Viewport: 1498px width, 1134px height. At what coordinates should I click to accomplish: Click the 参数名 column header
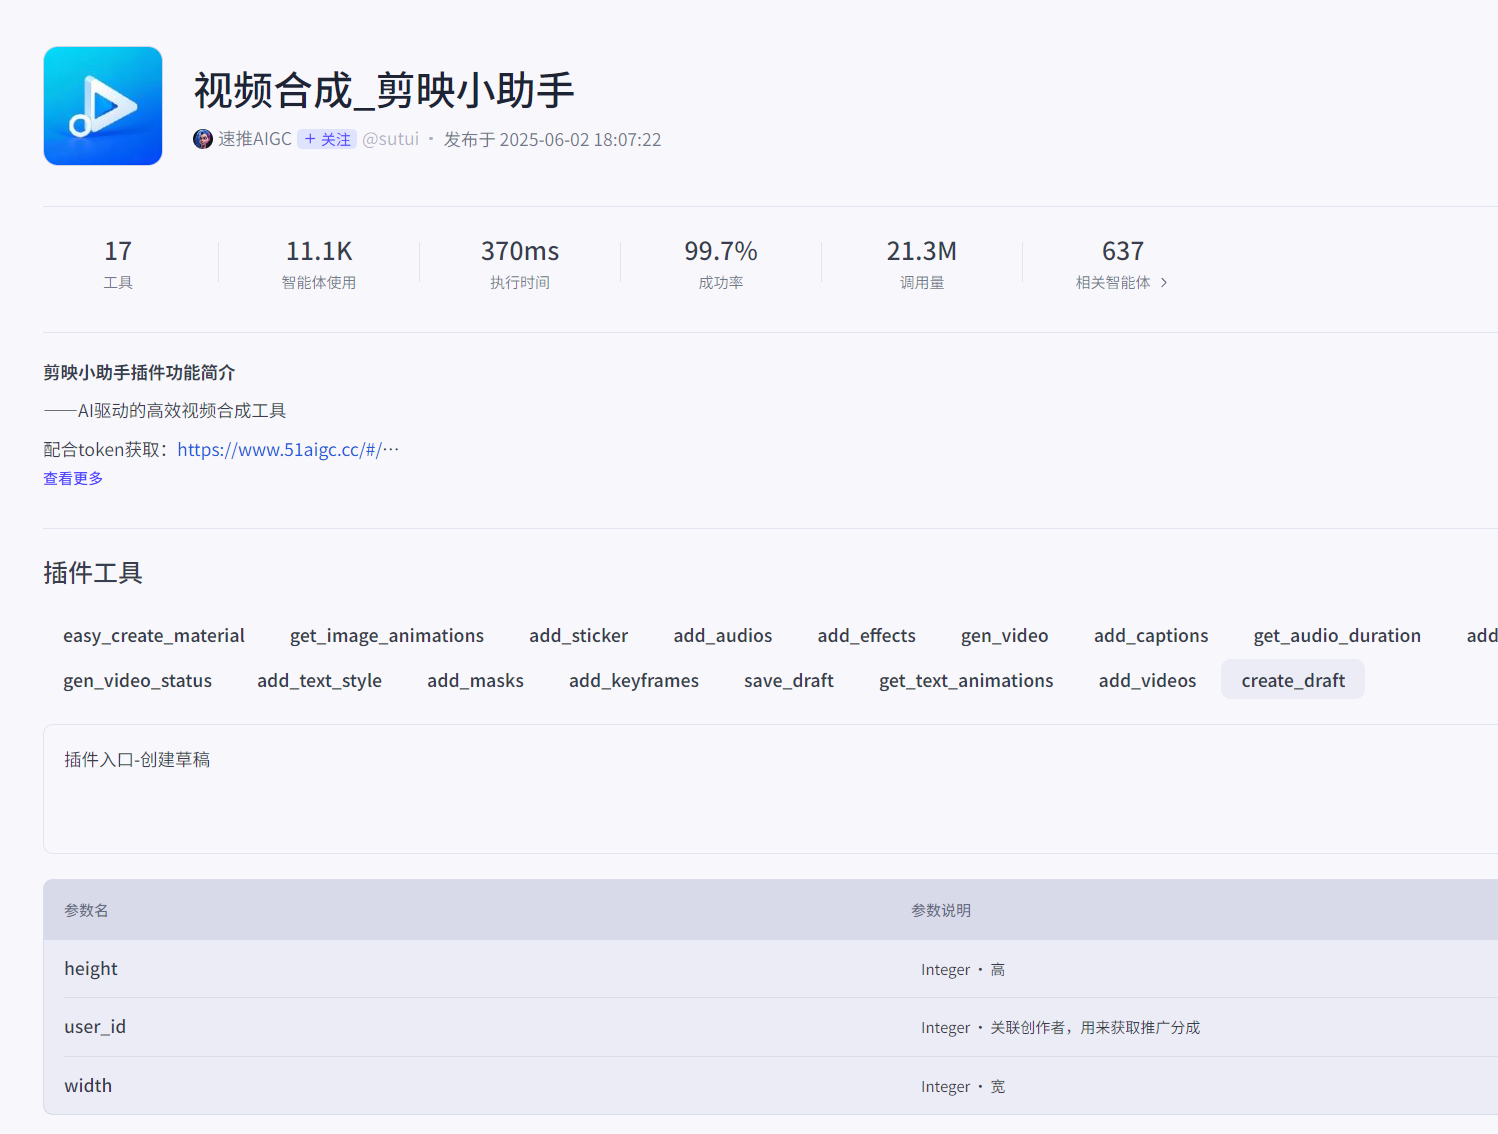(x=86, y=911)
